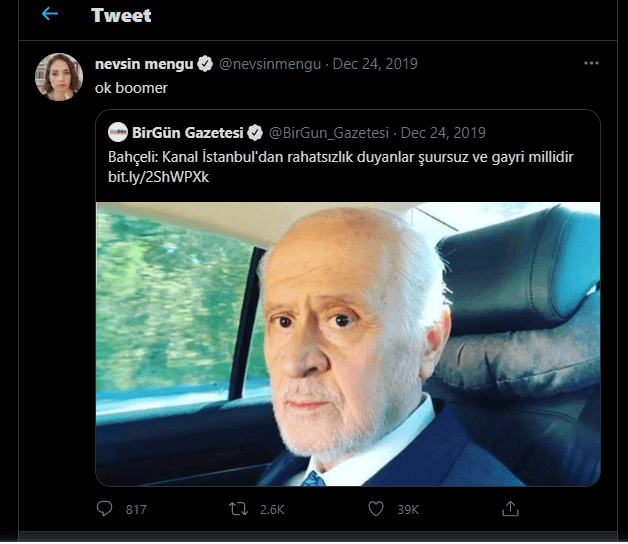Click the 817 replies count
Screen dimensions: 628x544
pyautogui.click(x=136, y=510)
